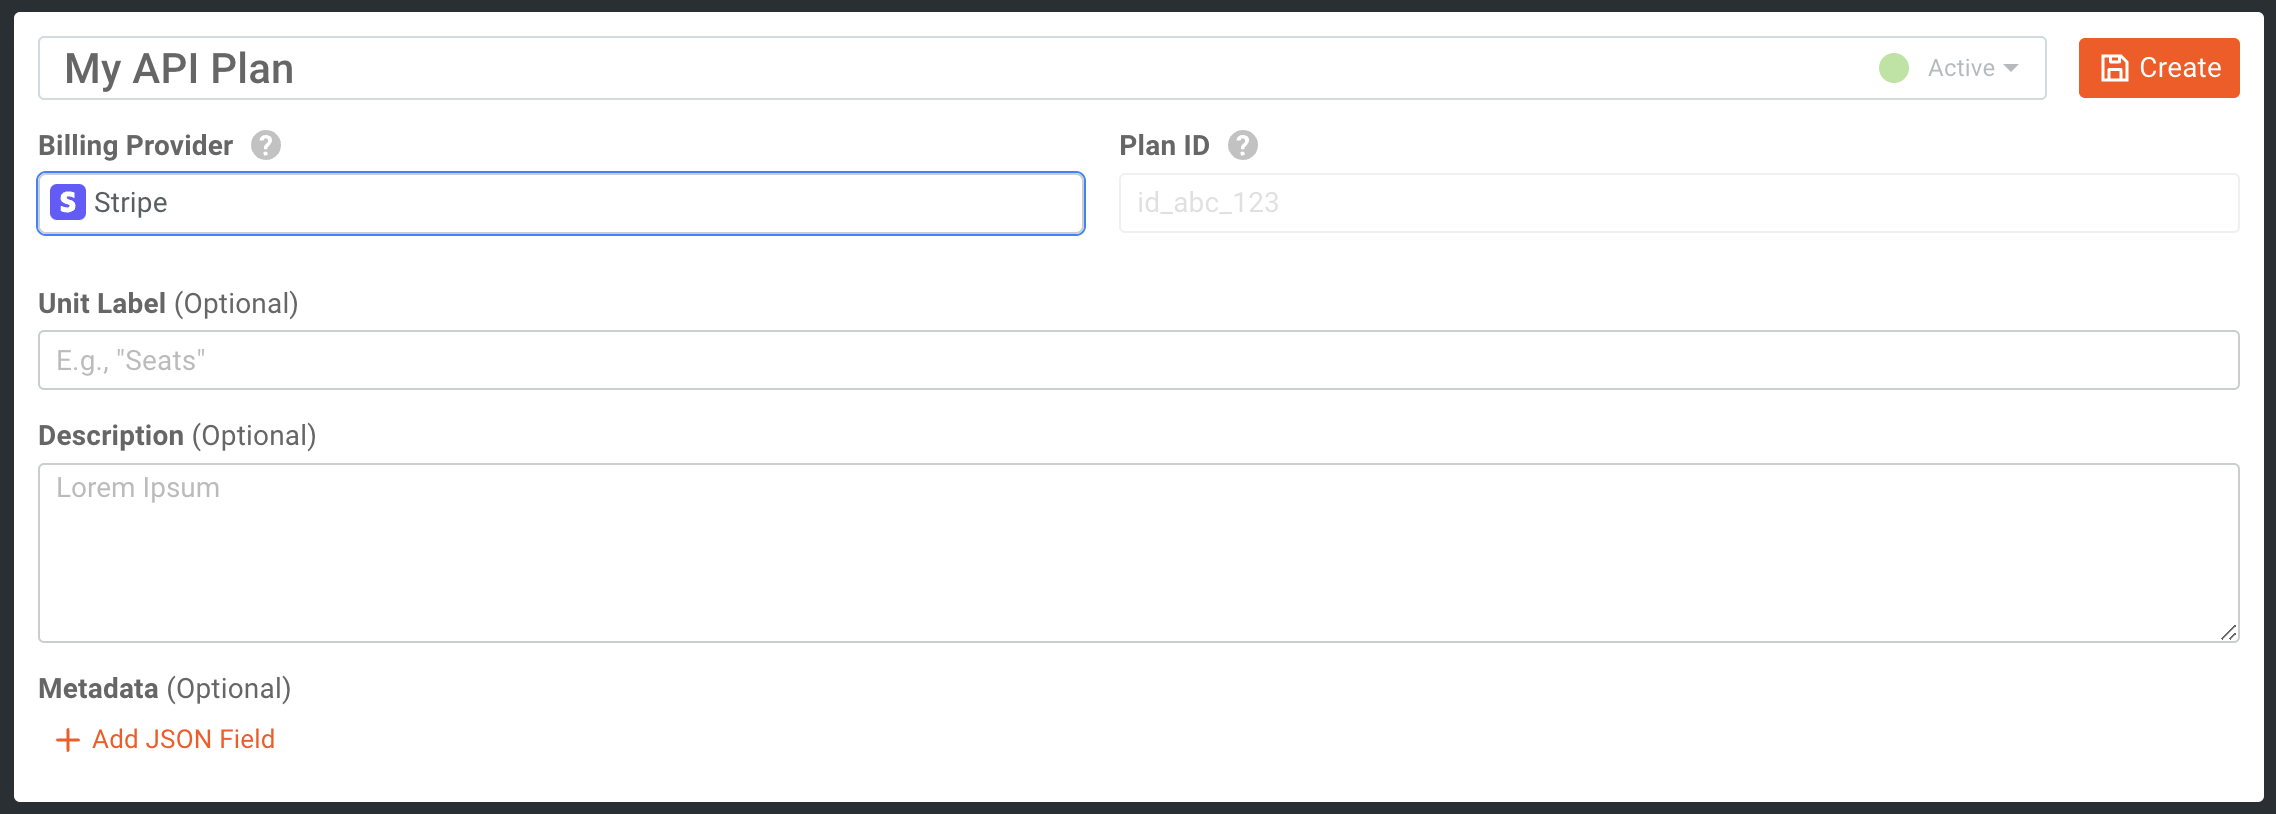Click the caret arrow beside Active
This screenshot has height=814, width=2276.
coord(2013,67)
